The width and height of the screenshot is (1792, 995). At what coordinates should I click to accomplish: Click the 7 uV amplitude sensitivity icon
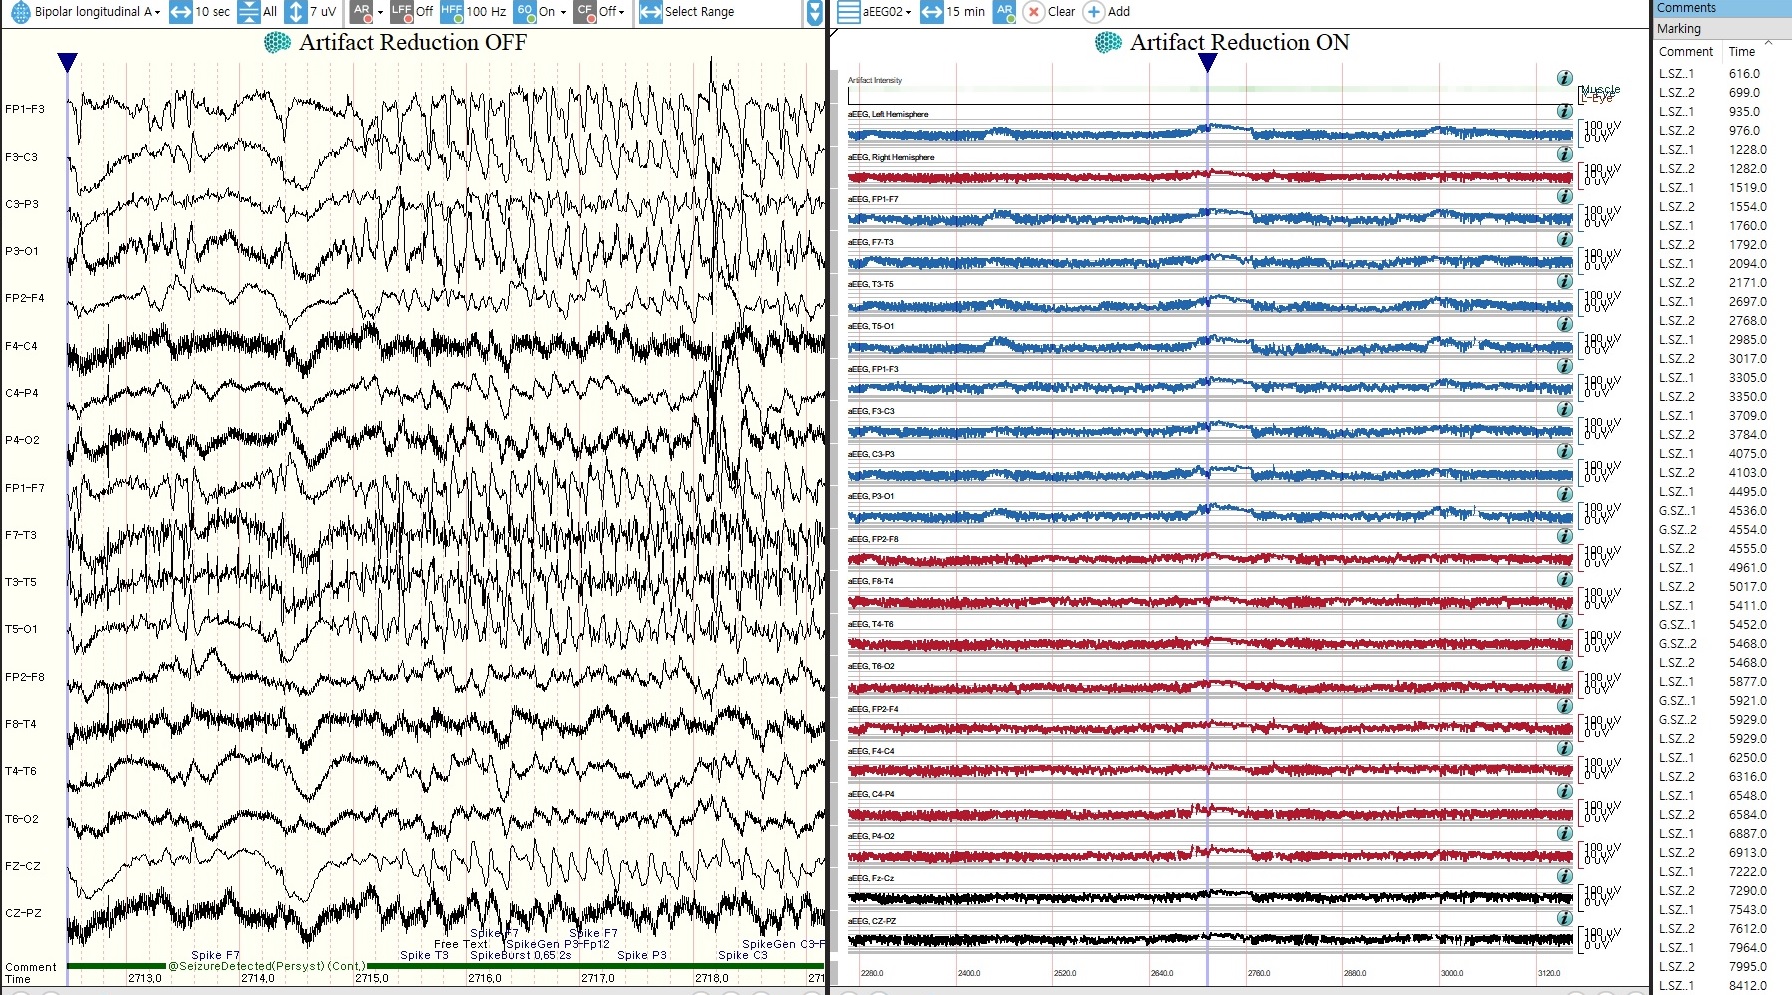pos(296,12)
